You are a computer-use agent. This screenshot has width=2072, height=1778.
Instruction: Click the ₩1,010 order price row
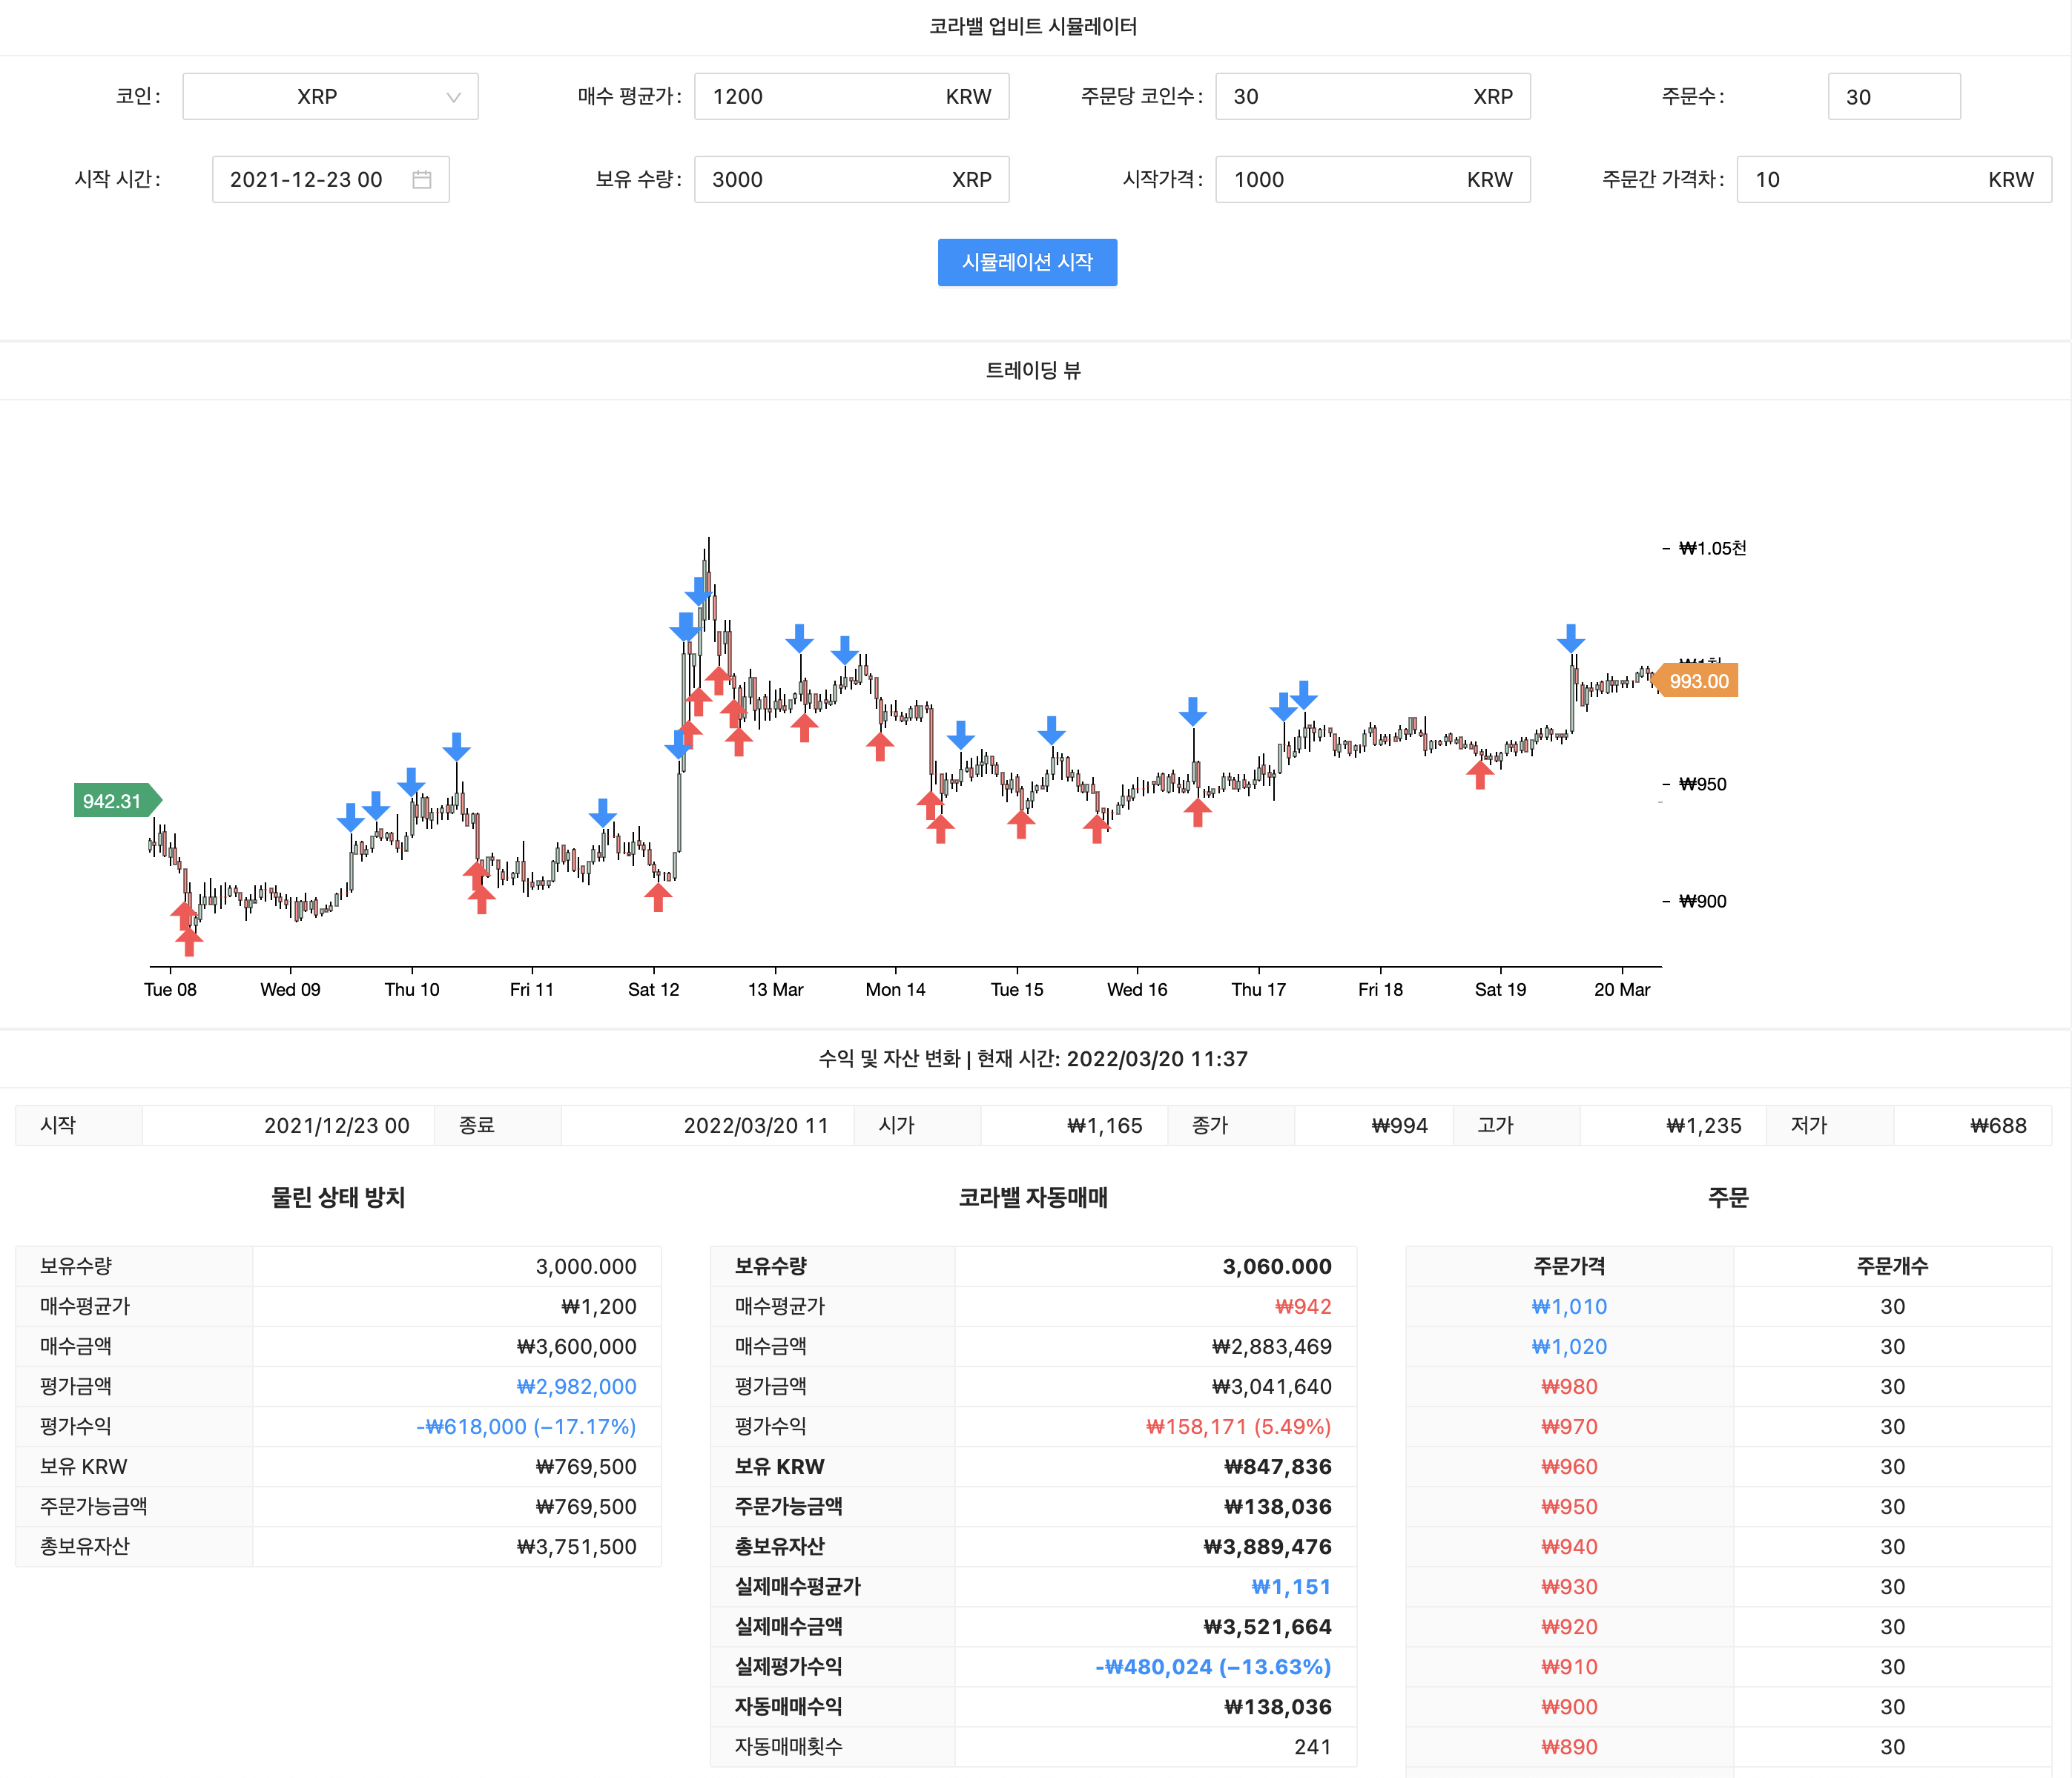pyautogui.click(x=1569, y=1307)
